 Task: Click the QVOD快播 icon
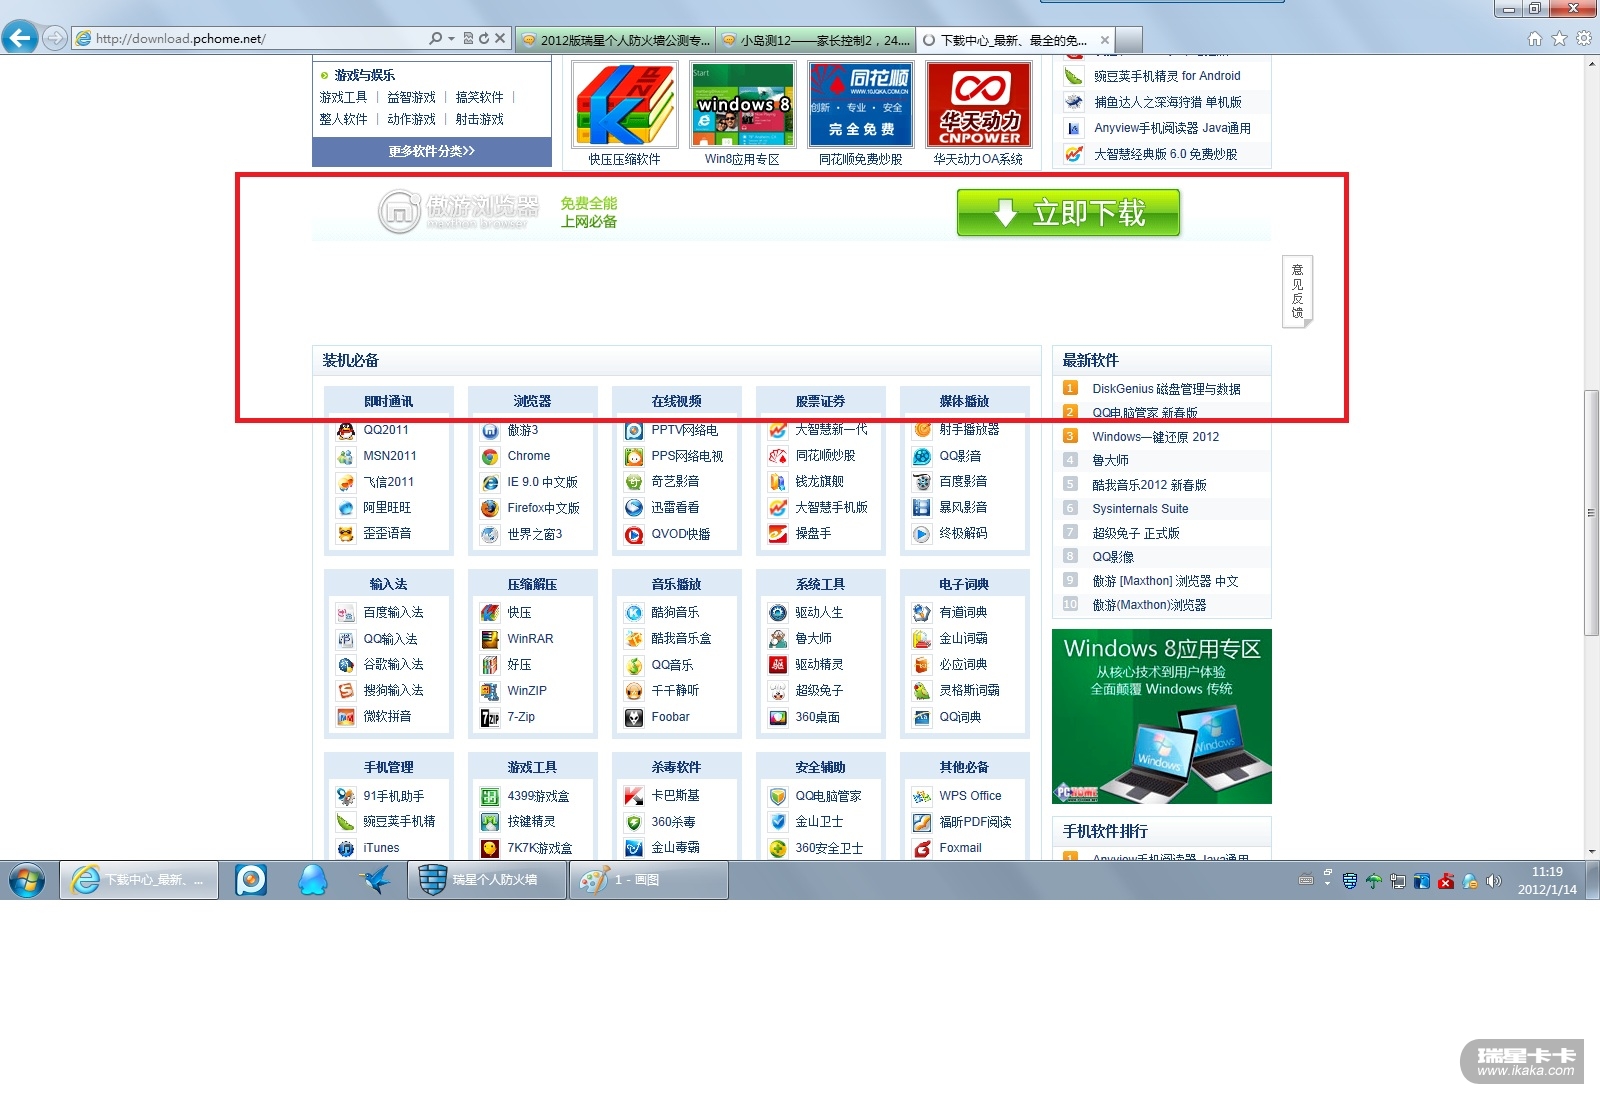coord(634,534)
